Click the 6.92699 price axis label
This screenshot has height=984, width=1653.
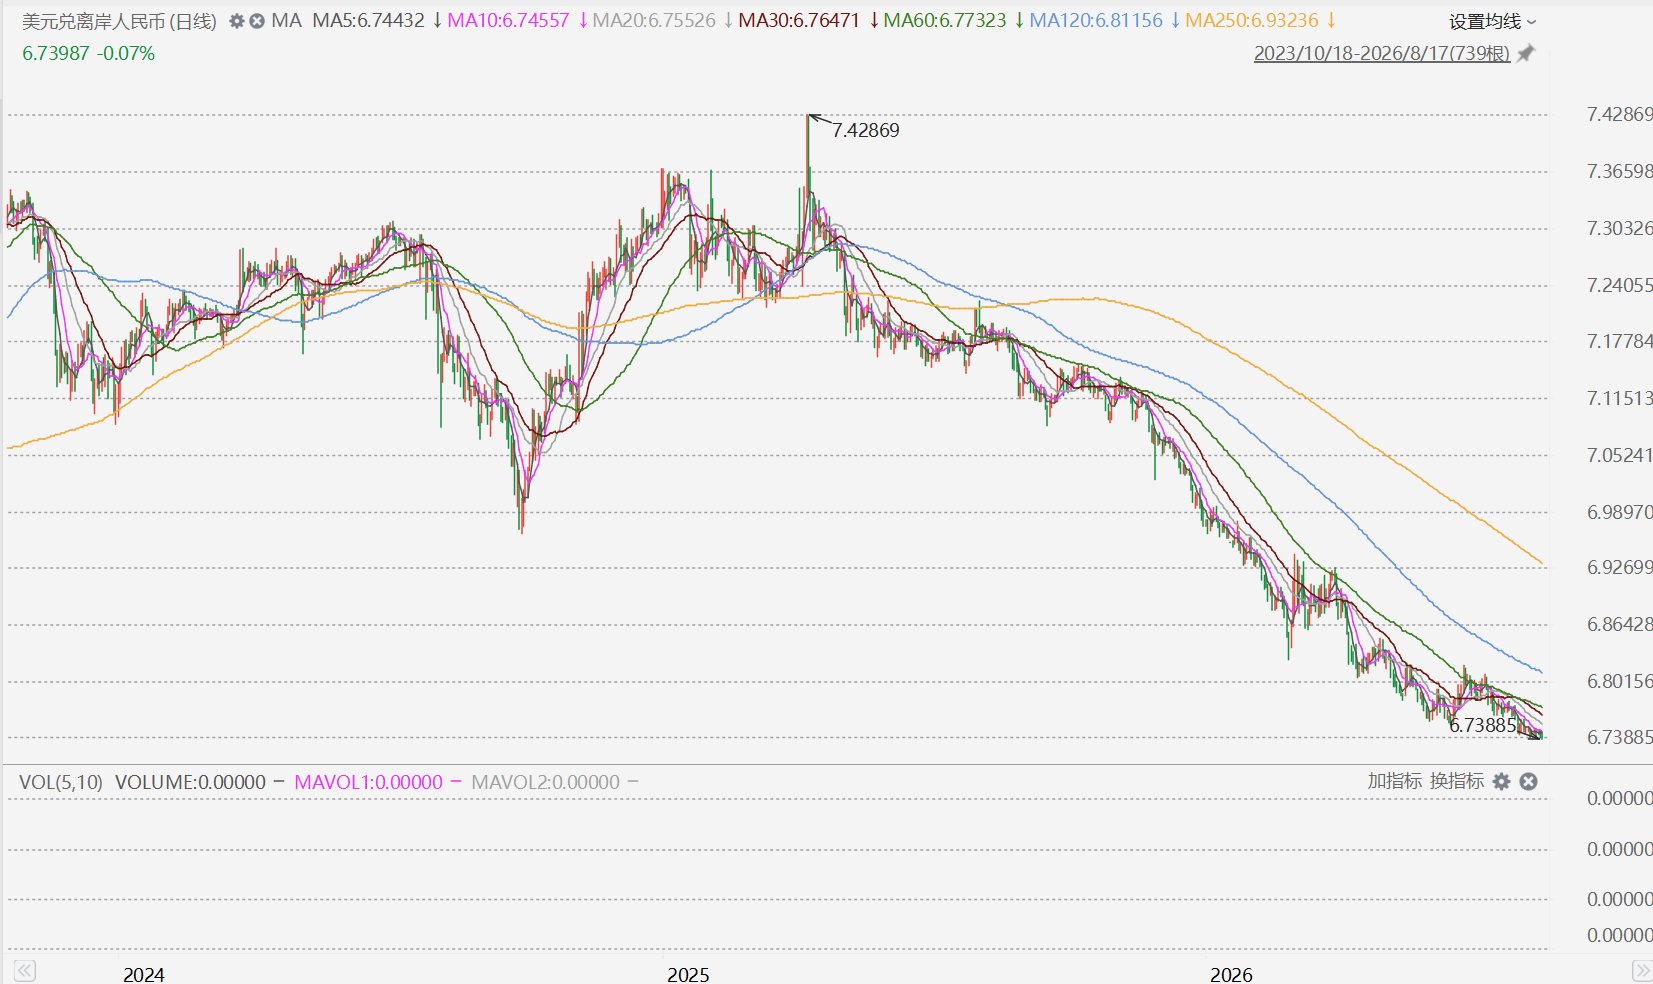(x=1620, y=568)
